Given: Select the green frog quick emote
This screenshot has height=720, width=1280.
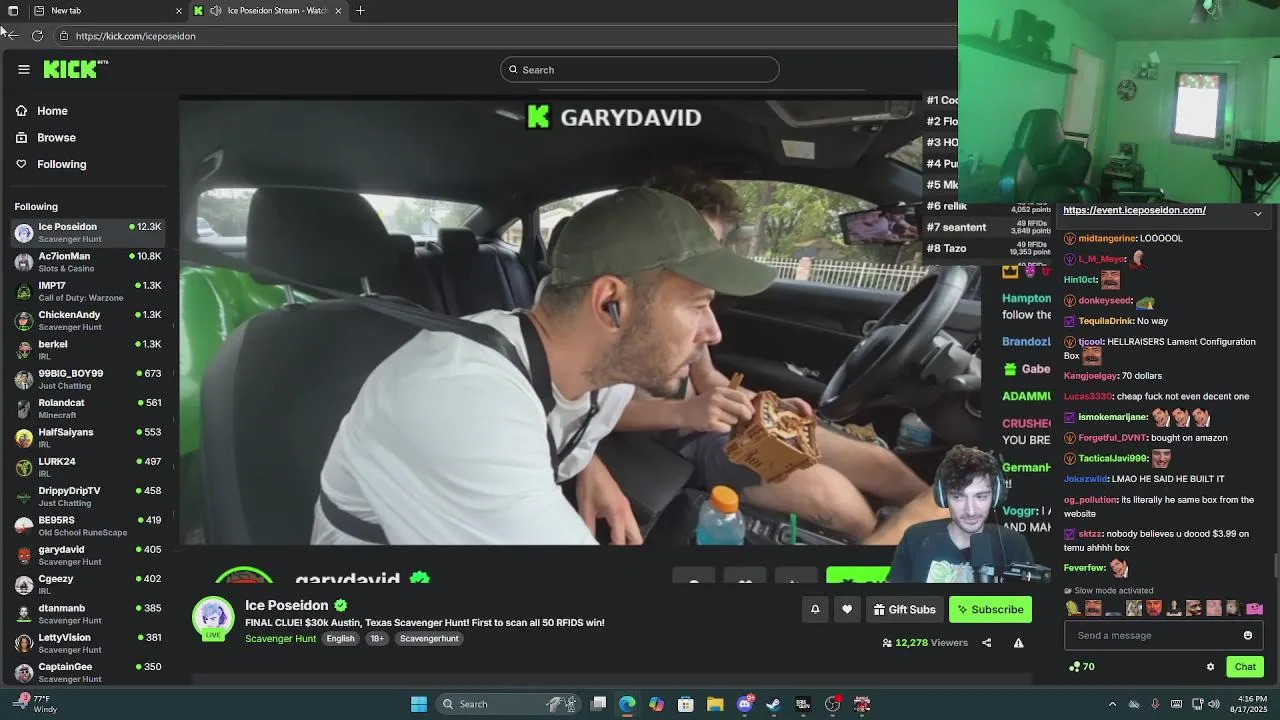Looking at the screenshot, I should coord(1073,608).
